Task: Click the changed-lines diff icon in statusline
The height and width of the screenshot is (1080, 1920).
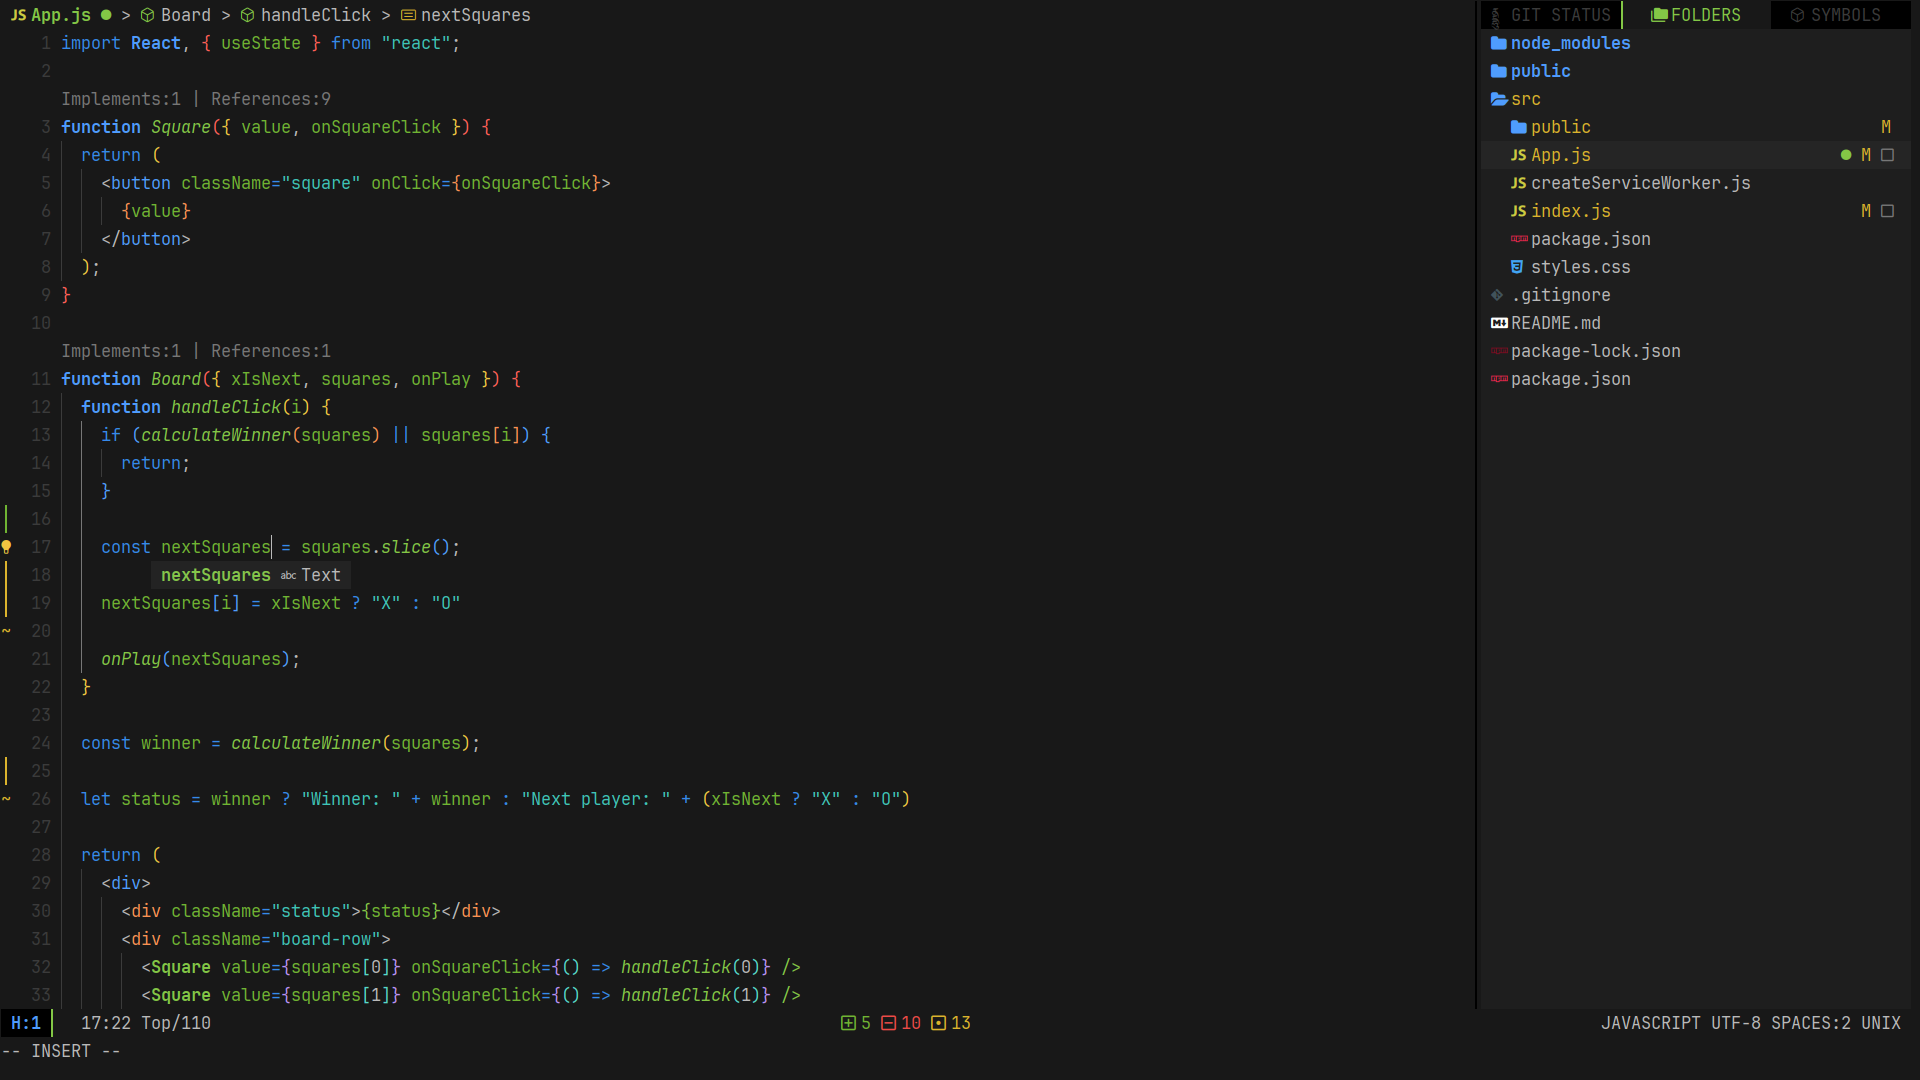Action: (938, 1023)
